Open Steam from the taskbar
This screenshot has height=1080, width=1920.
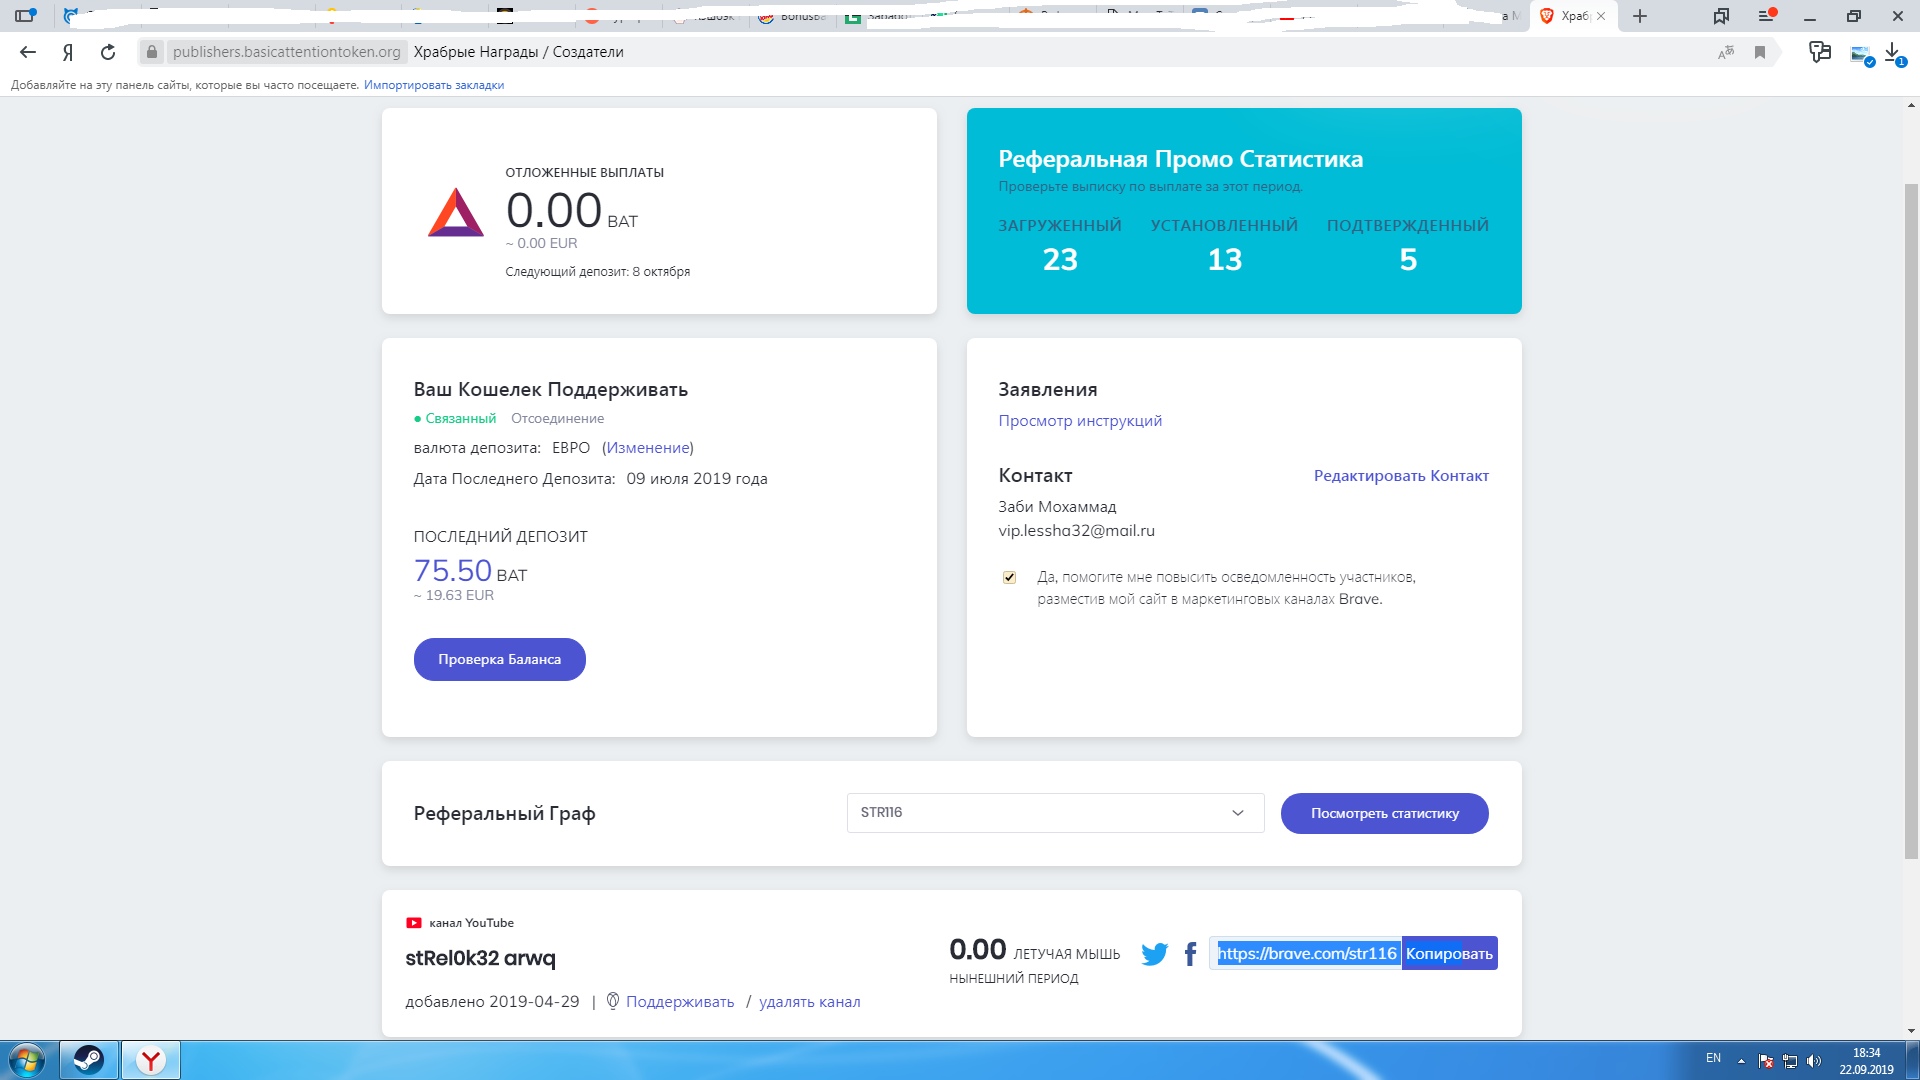coord(89,1059)
